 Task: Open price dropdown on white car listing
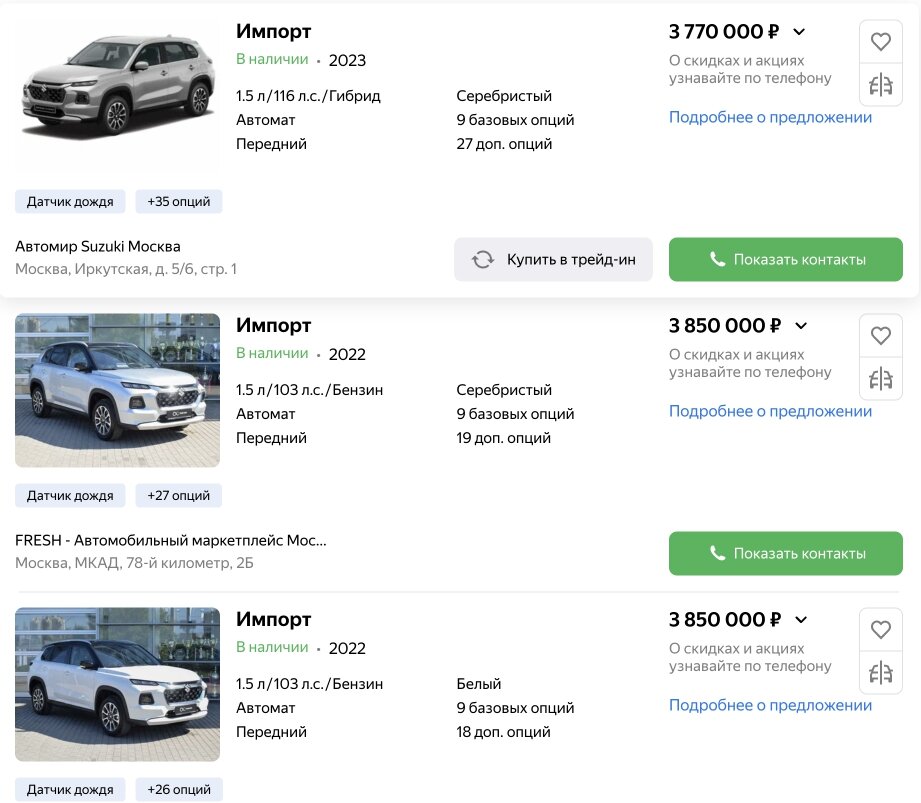coord(800,620)
